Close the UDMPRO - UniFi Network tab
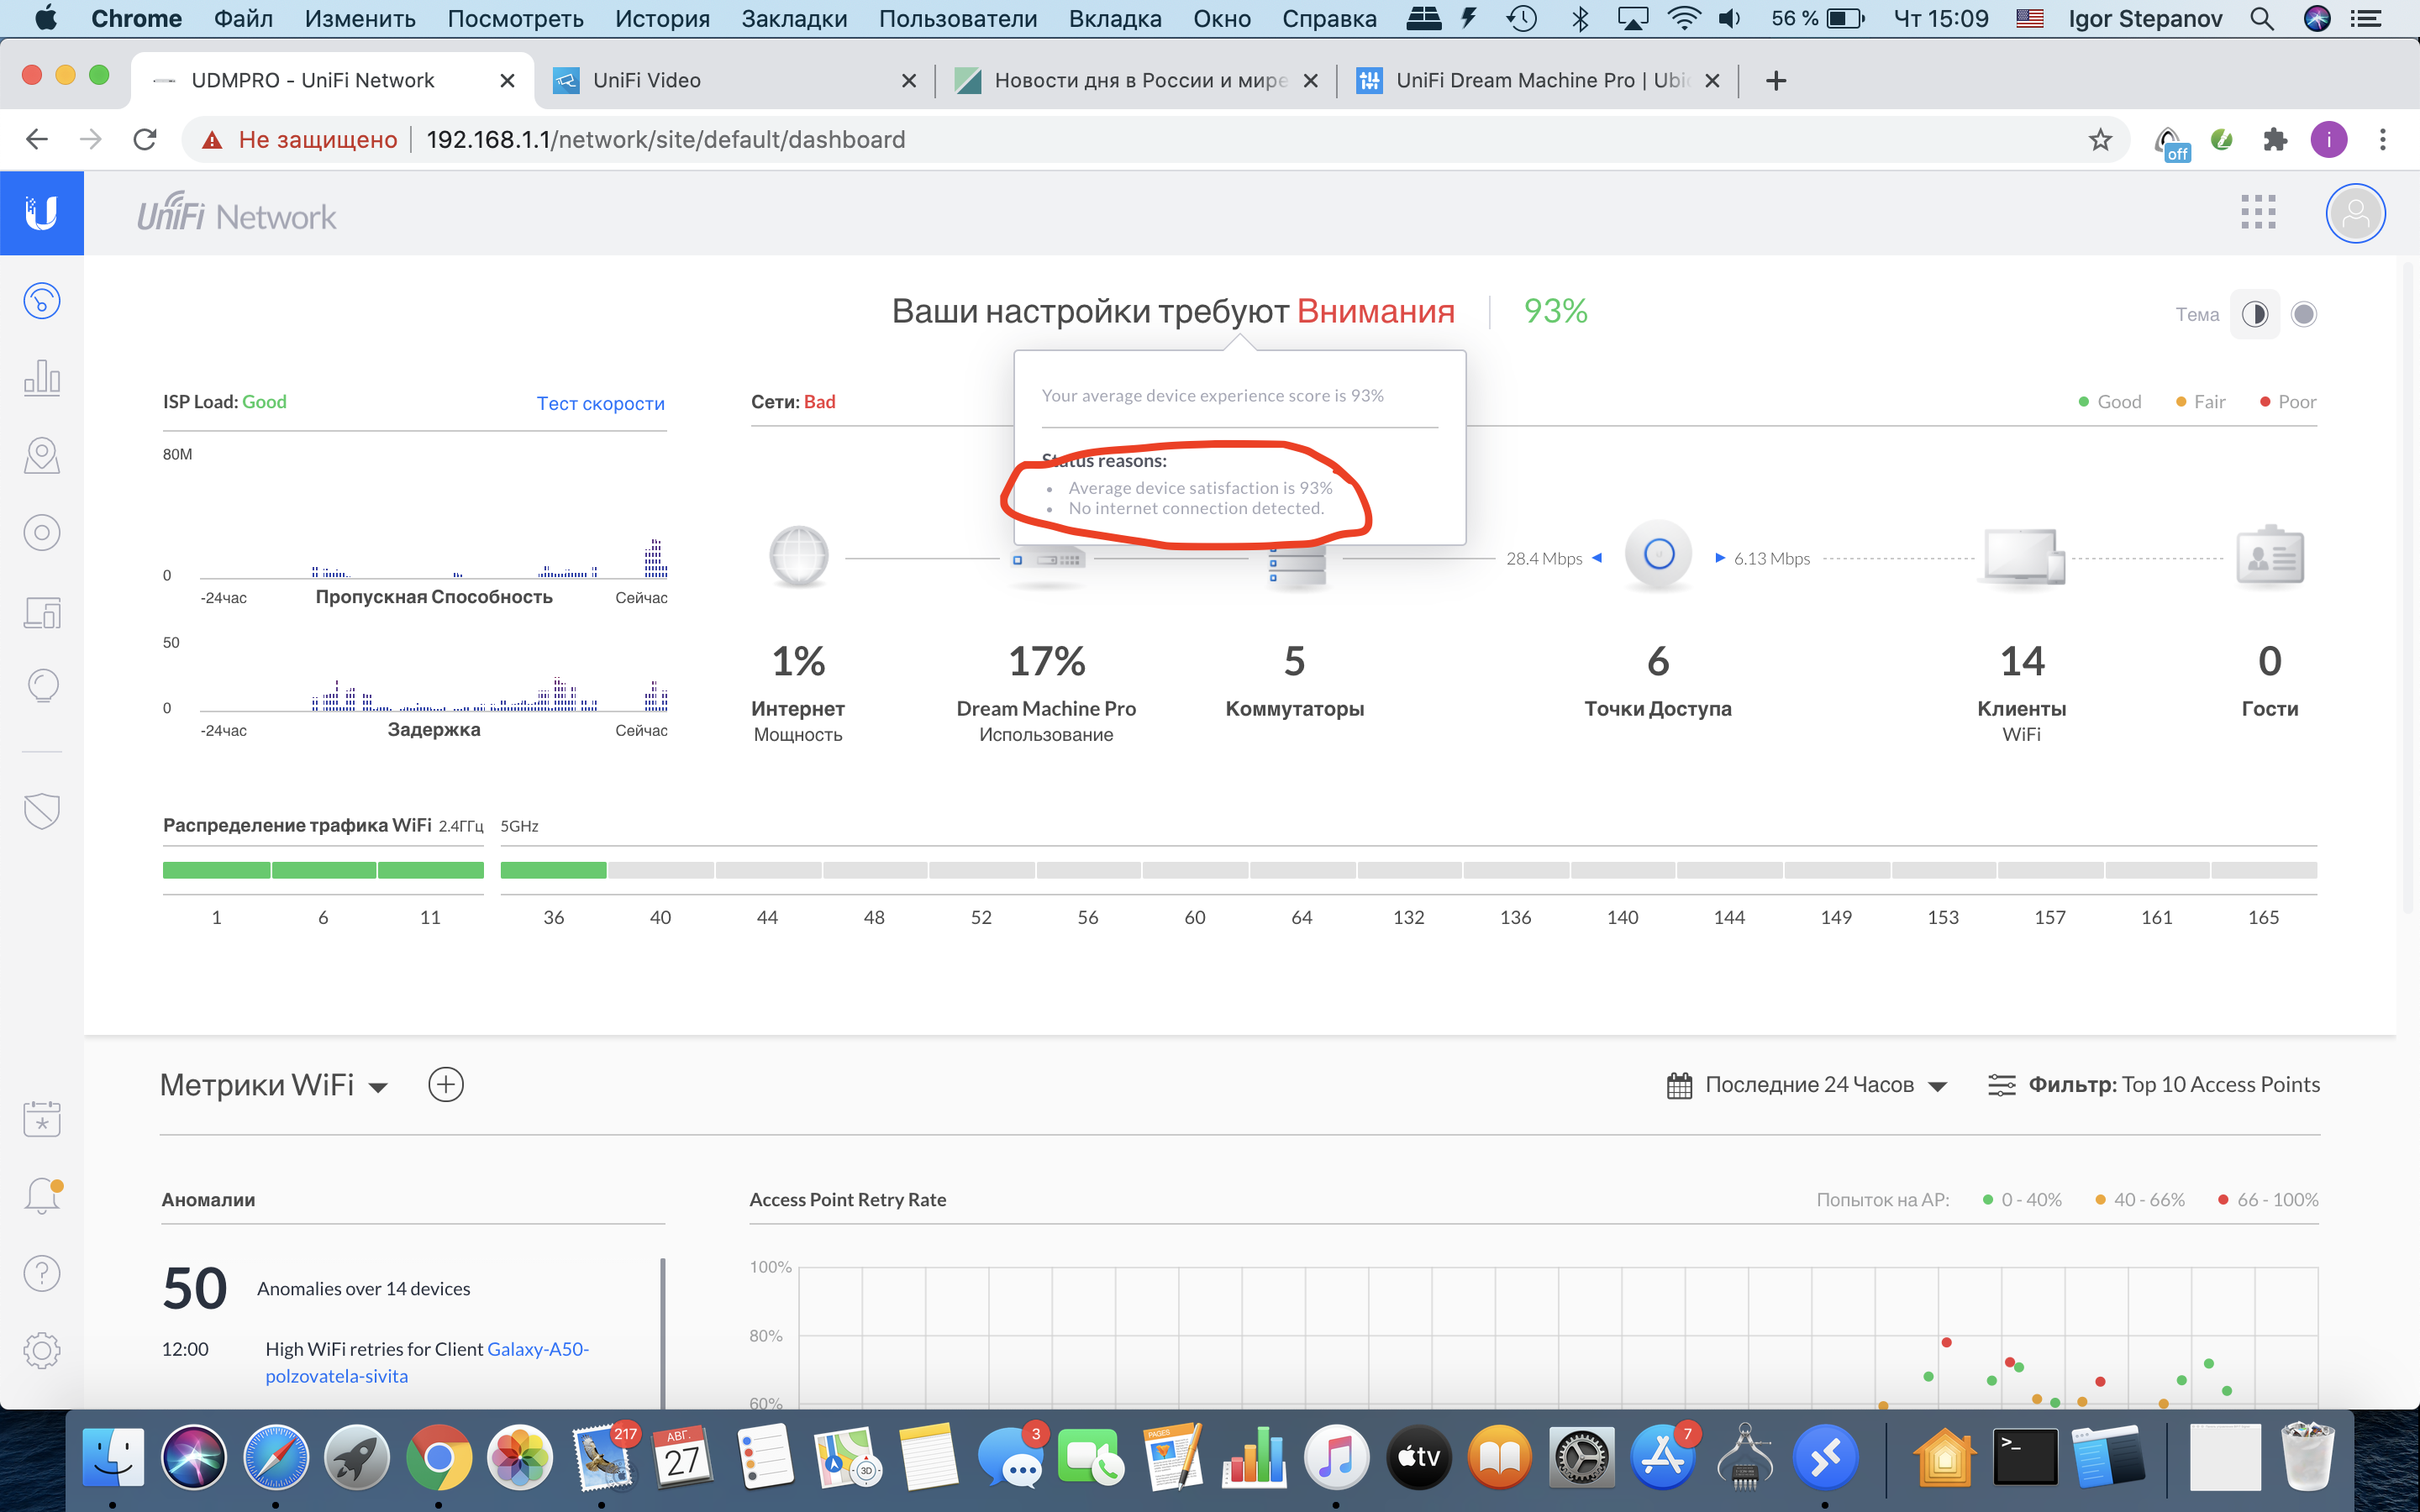 [507, 81]
